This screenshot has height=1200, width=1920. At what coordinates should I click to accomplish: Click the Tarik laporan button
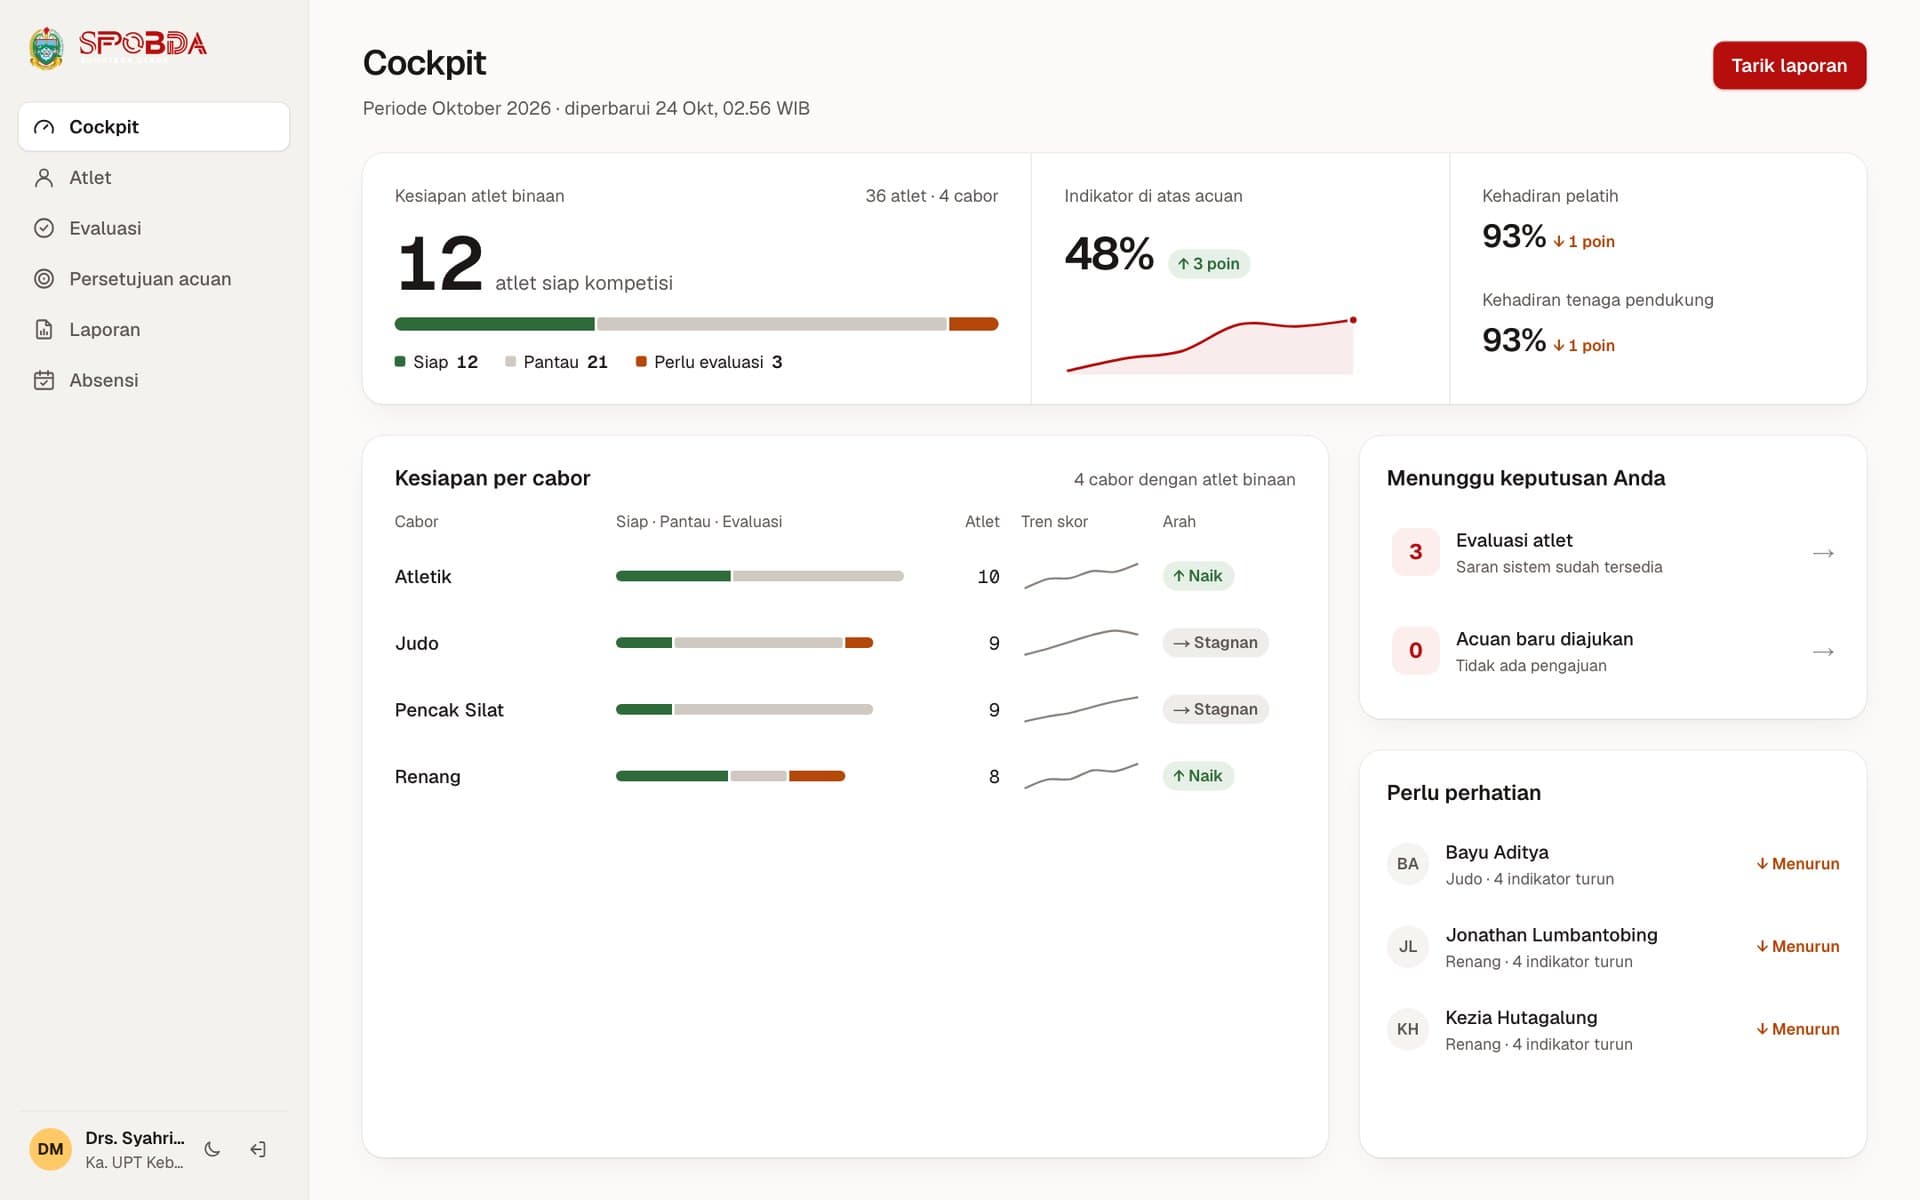tap(1789, 65)
